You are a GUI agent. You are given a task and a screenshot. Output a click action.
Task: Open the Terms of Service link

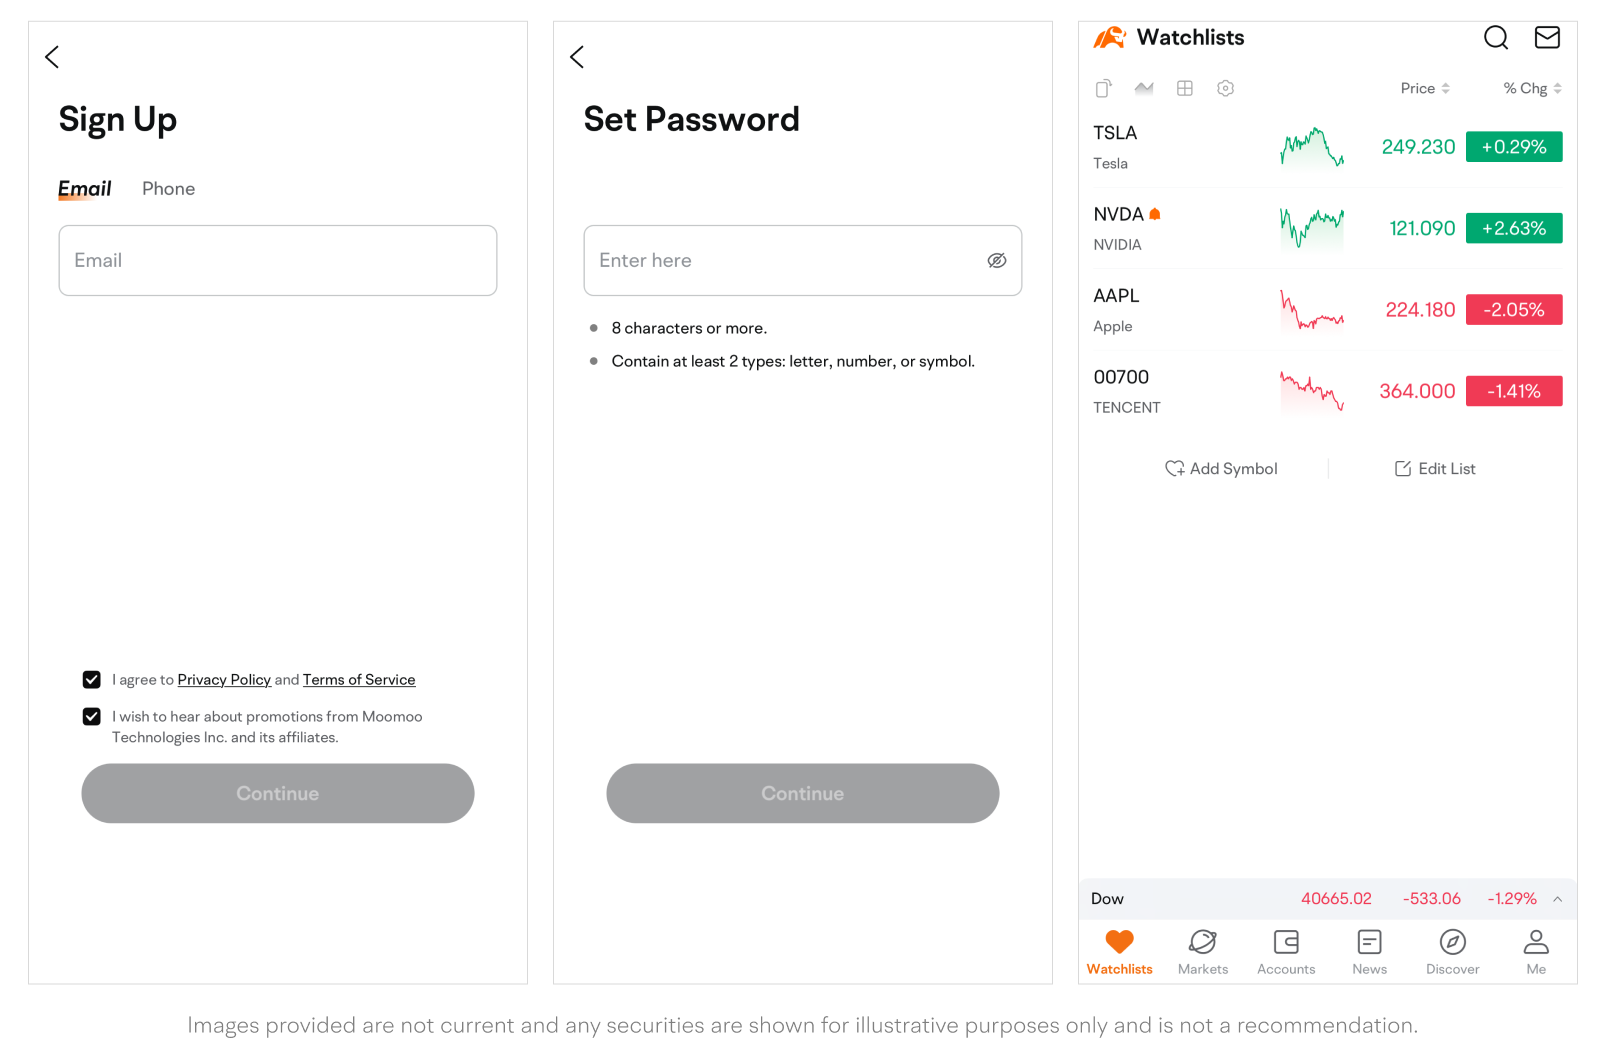point(359,680)
